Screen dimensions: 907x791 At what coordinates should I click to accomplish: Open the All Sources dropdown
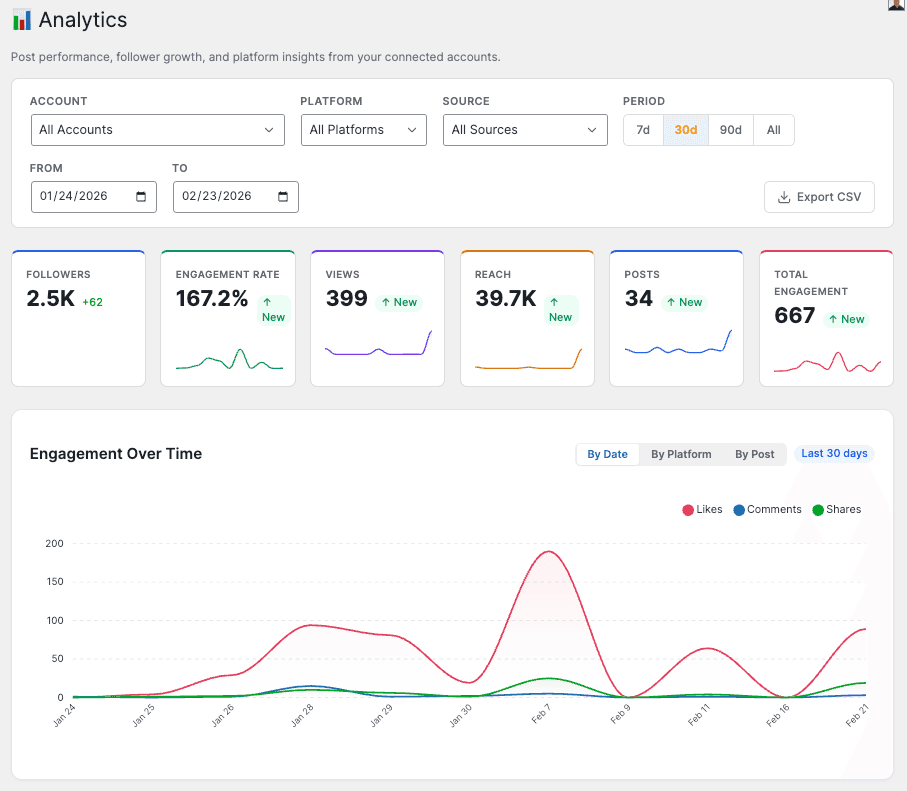click(525, 130)
